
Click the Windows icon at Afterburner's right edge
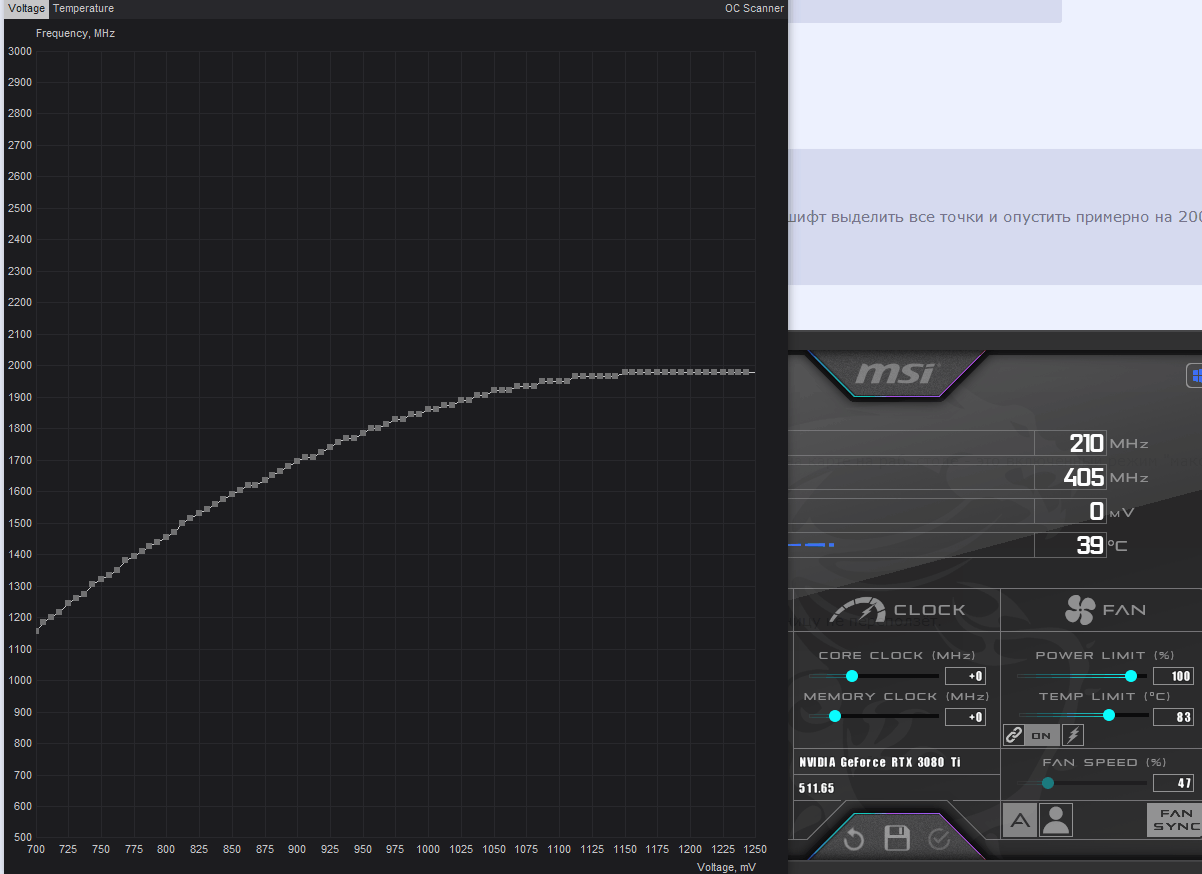(1195, 376)
